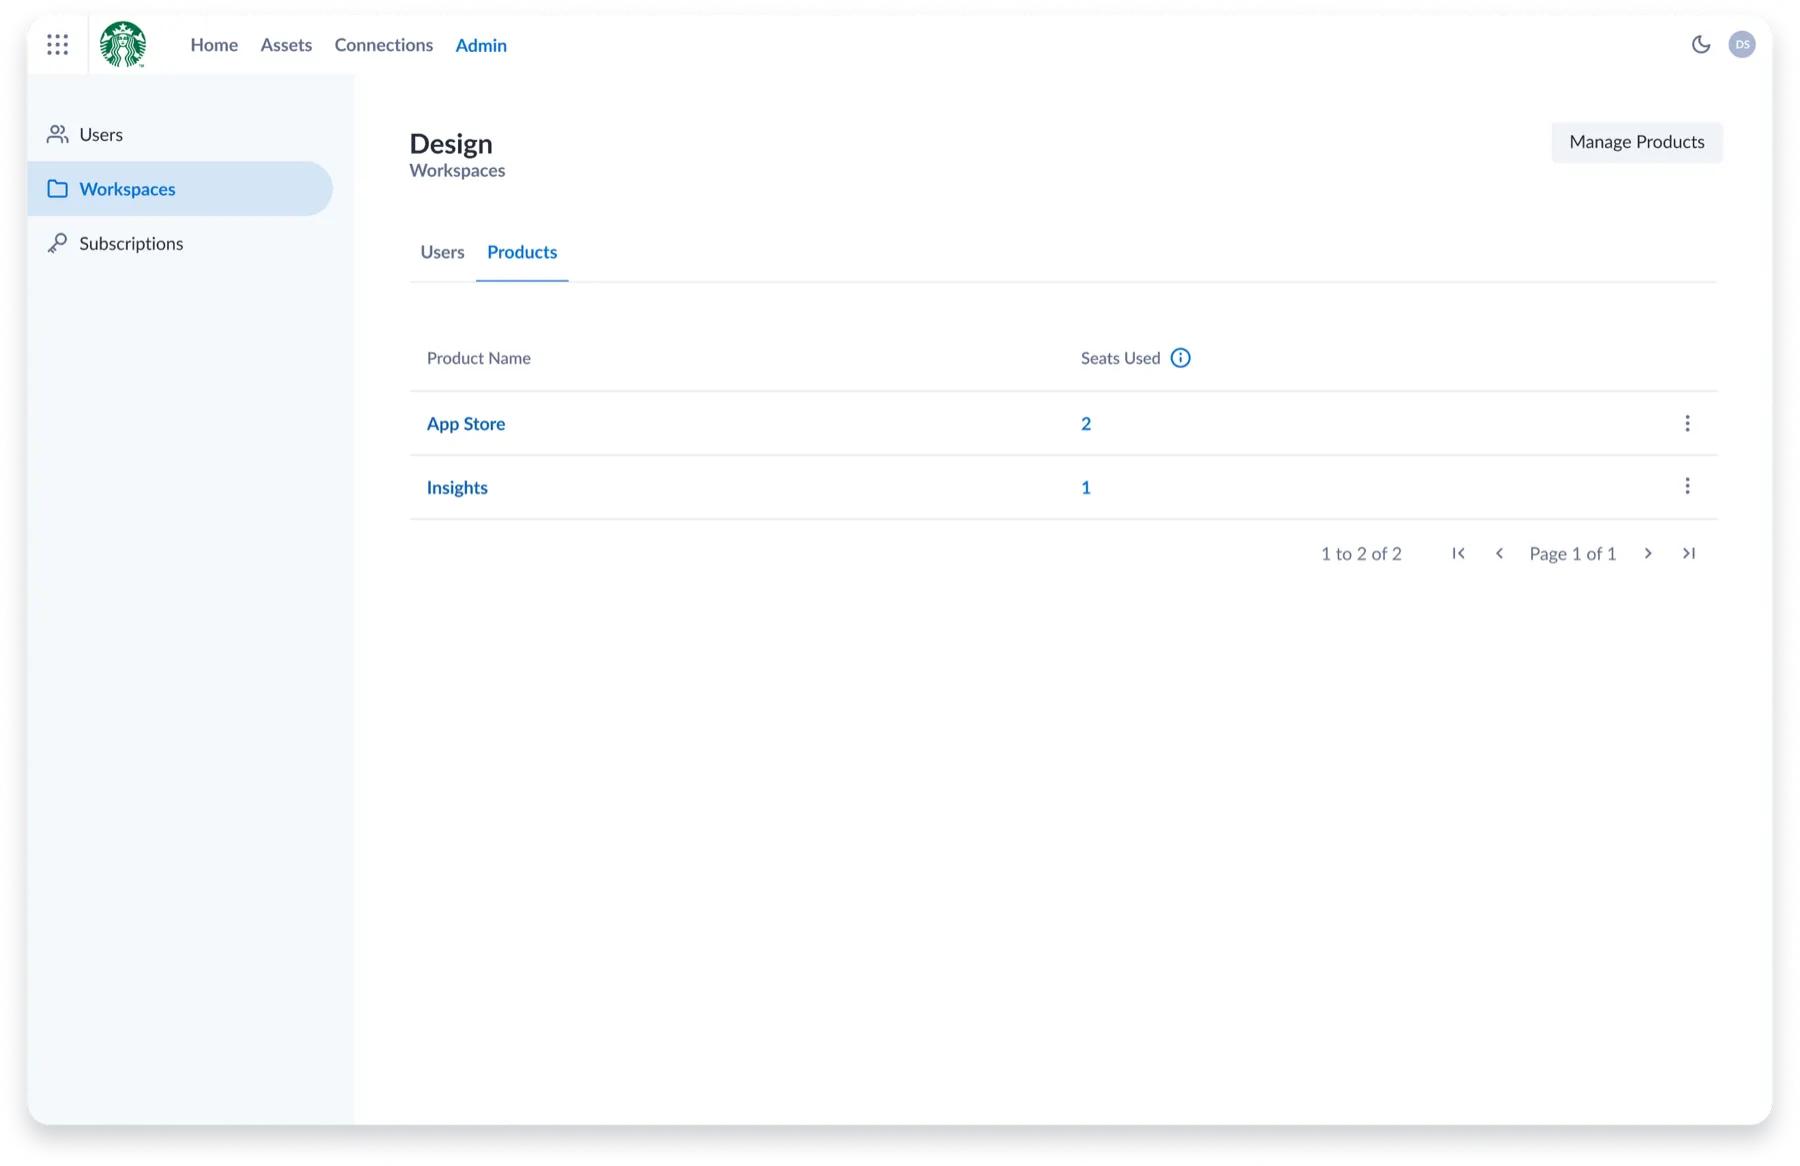Select Admin in top navigation
This screenshot has height=1166, width=1800.
click(x=481, y=45)
